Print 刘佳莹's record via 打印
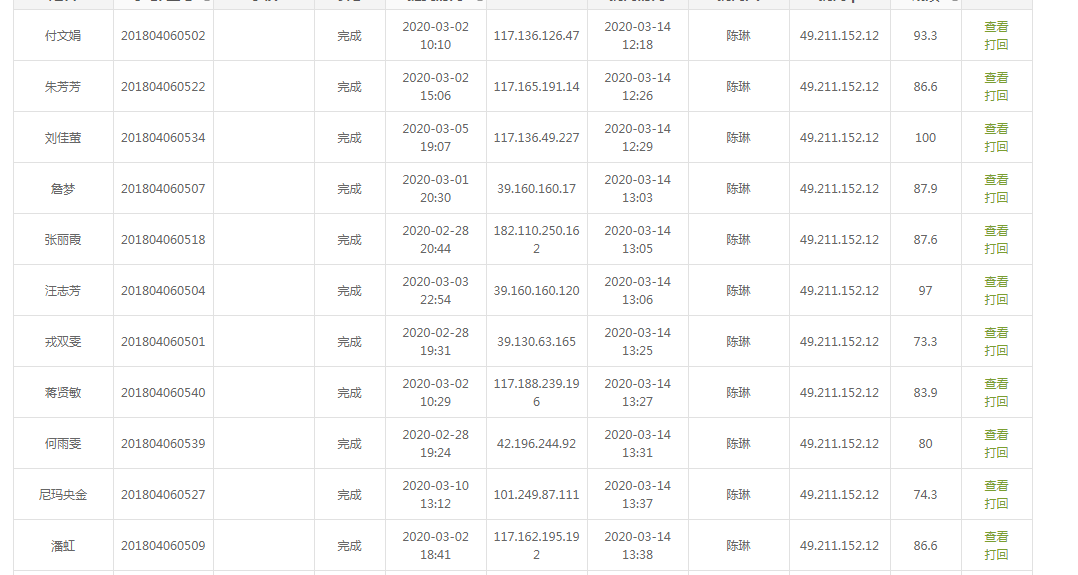 (x=996, y=147)
